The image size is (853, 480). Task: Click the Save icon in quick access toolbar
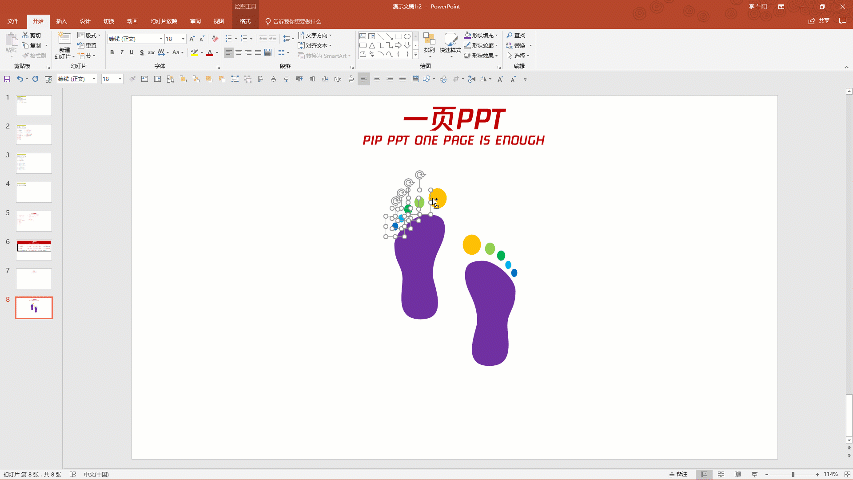(7, 78)
